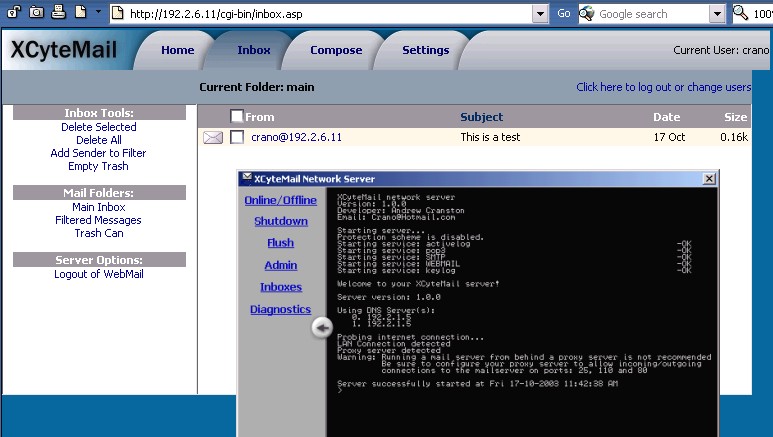Image resolution: width=773 pixels, height=437 pixels.
Task: Switch to the Compose tab
Action: pos(336,50)
